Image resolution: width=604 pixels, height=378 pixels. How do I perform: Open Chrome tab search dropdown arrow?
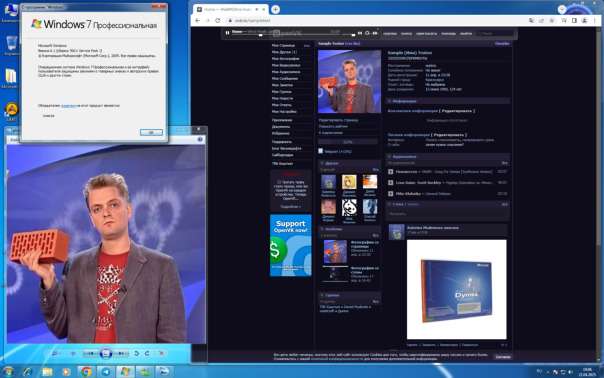point(562,9)
